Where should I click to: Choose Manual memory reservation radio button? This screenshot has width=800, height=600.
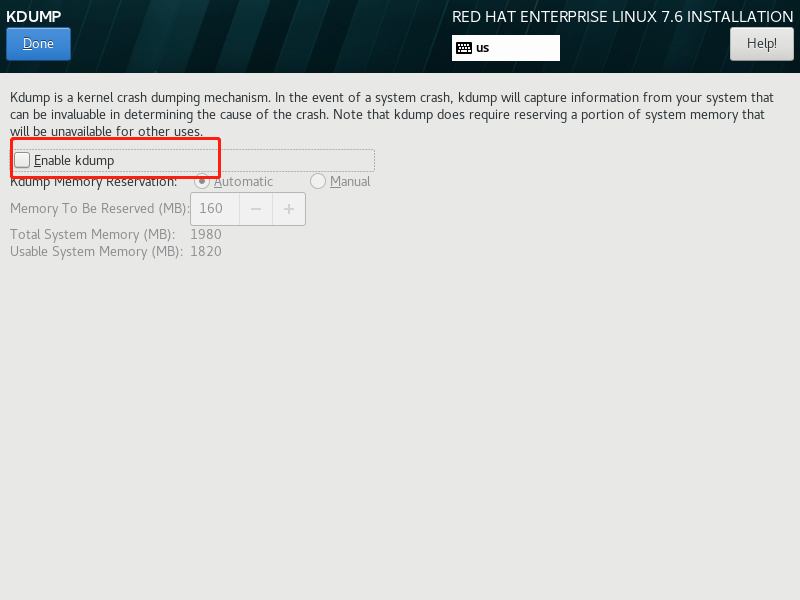pyautogui.click(x=318, y=181)
